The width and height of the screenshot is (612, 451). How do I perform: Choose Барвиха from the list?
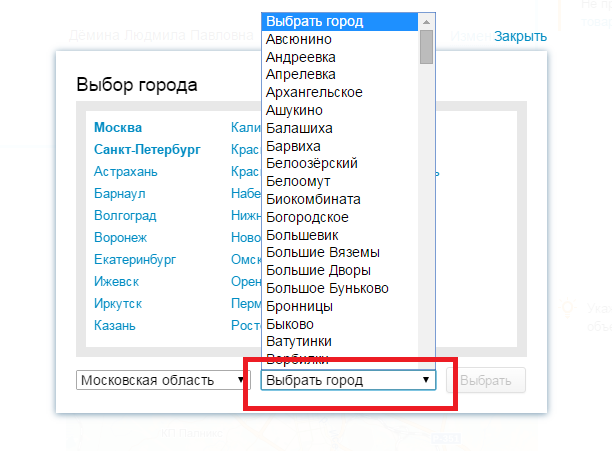point(293,147)
